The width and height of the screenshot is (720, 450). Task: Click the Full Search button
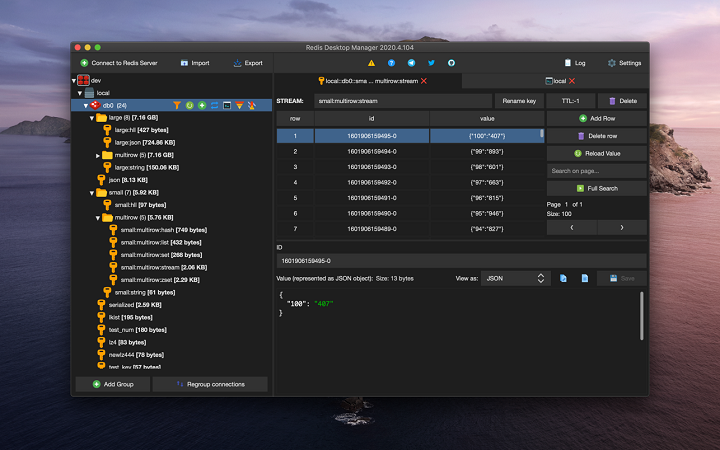pyautogui.click(x=596, y=188)
